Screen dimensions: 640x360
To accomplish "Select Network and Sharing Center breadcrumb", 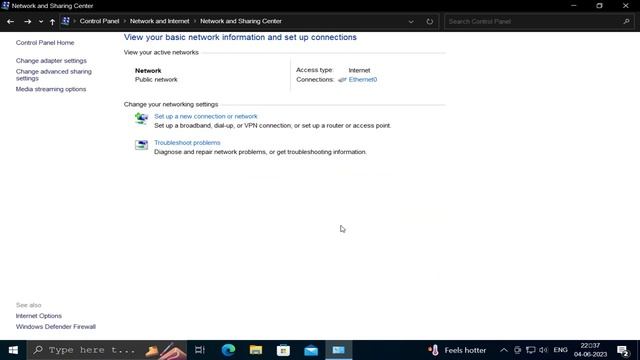I will pos(241,21).
